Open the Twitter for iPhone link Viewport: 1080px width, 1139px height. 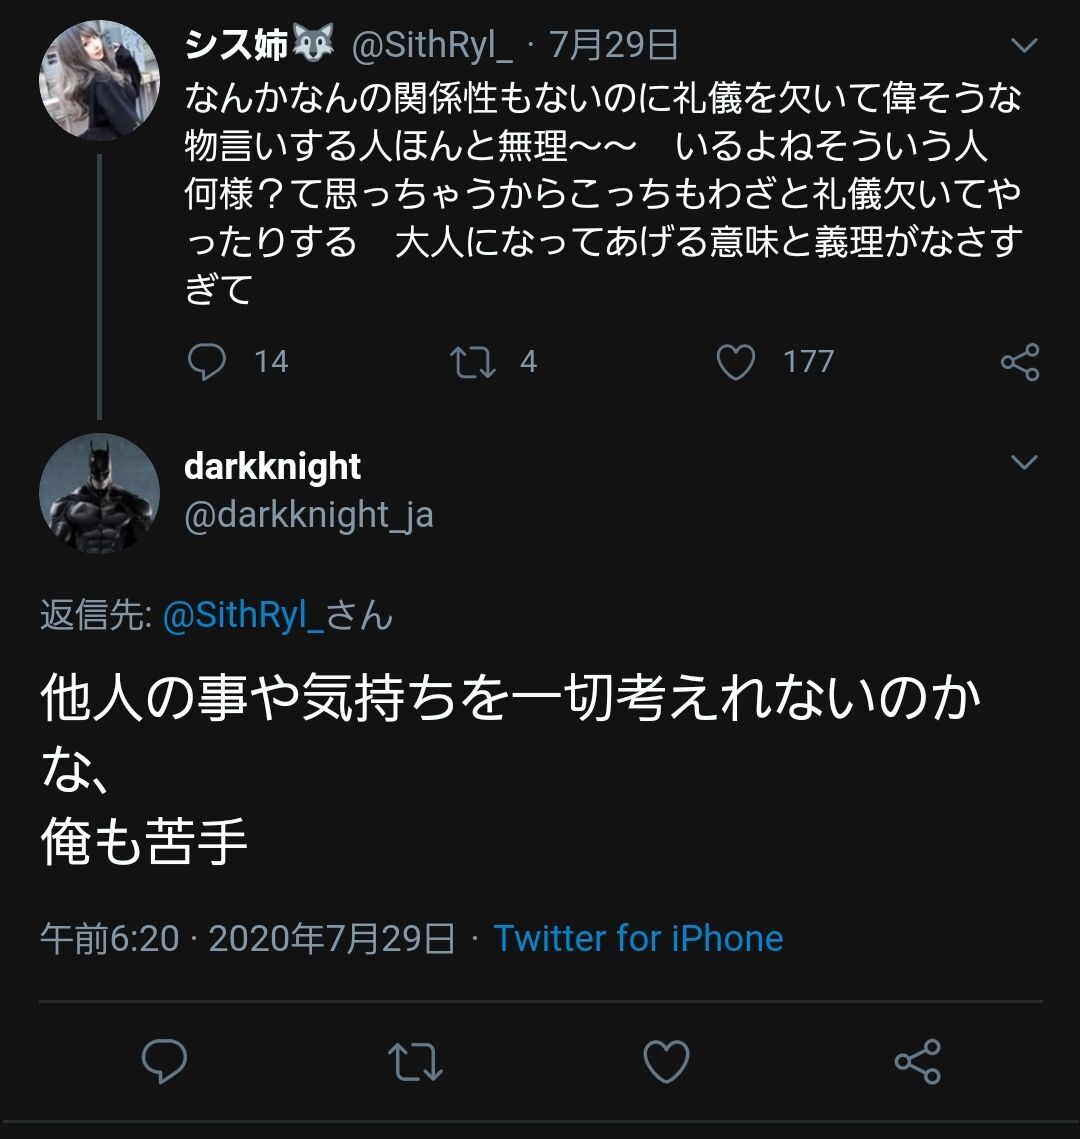[638, 938]
